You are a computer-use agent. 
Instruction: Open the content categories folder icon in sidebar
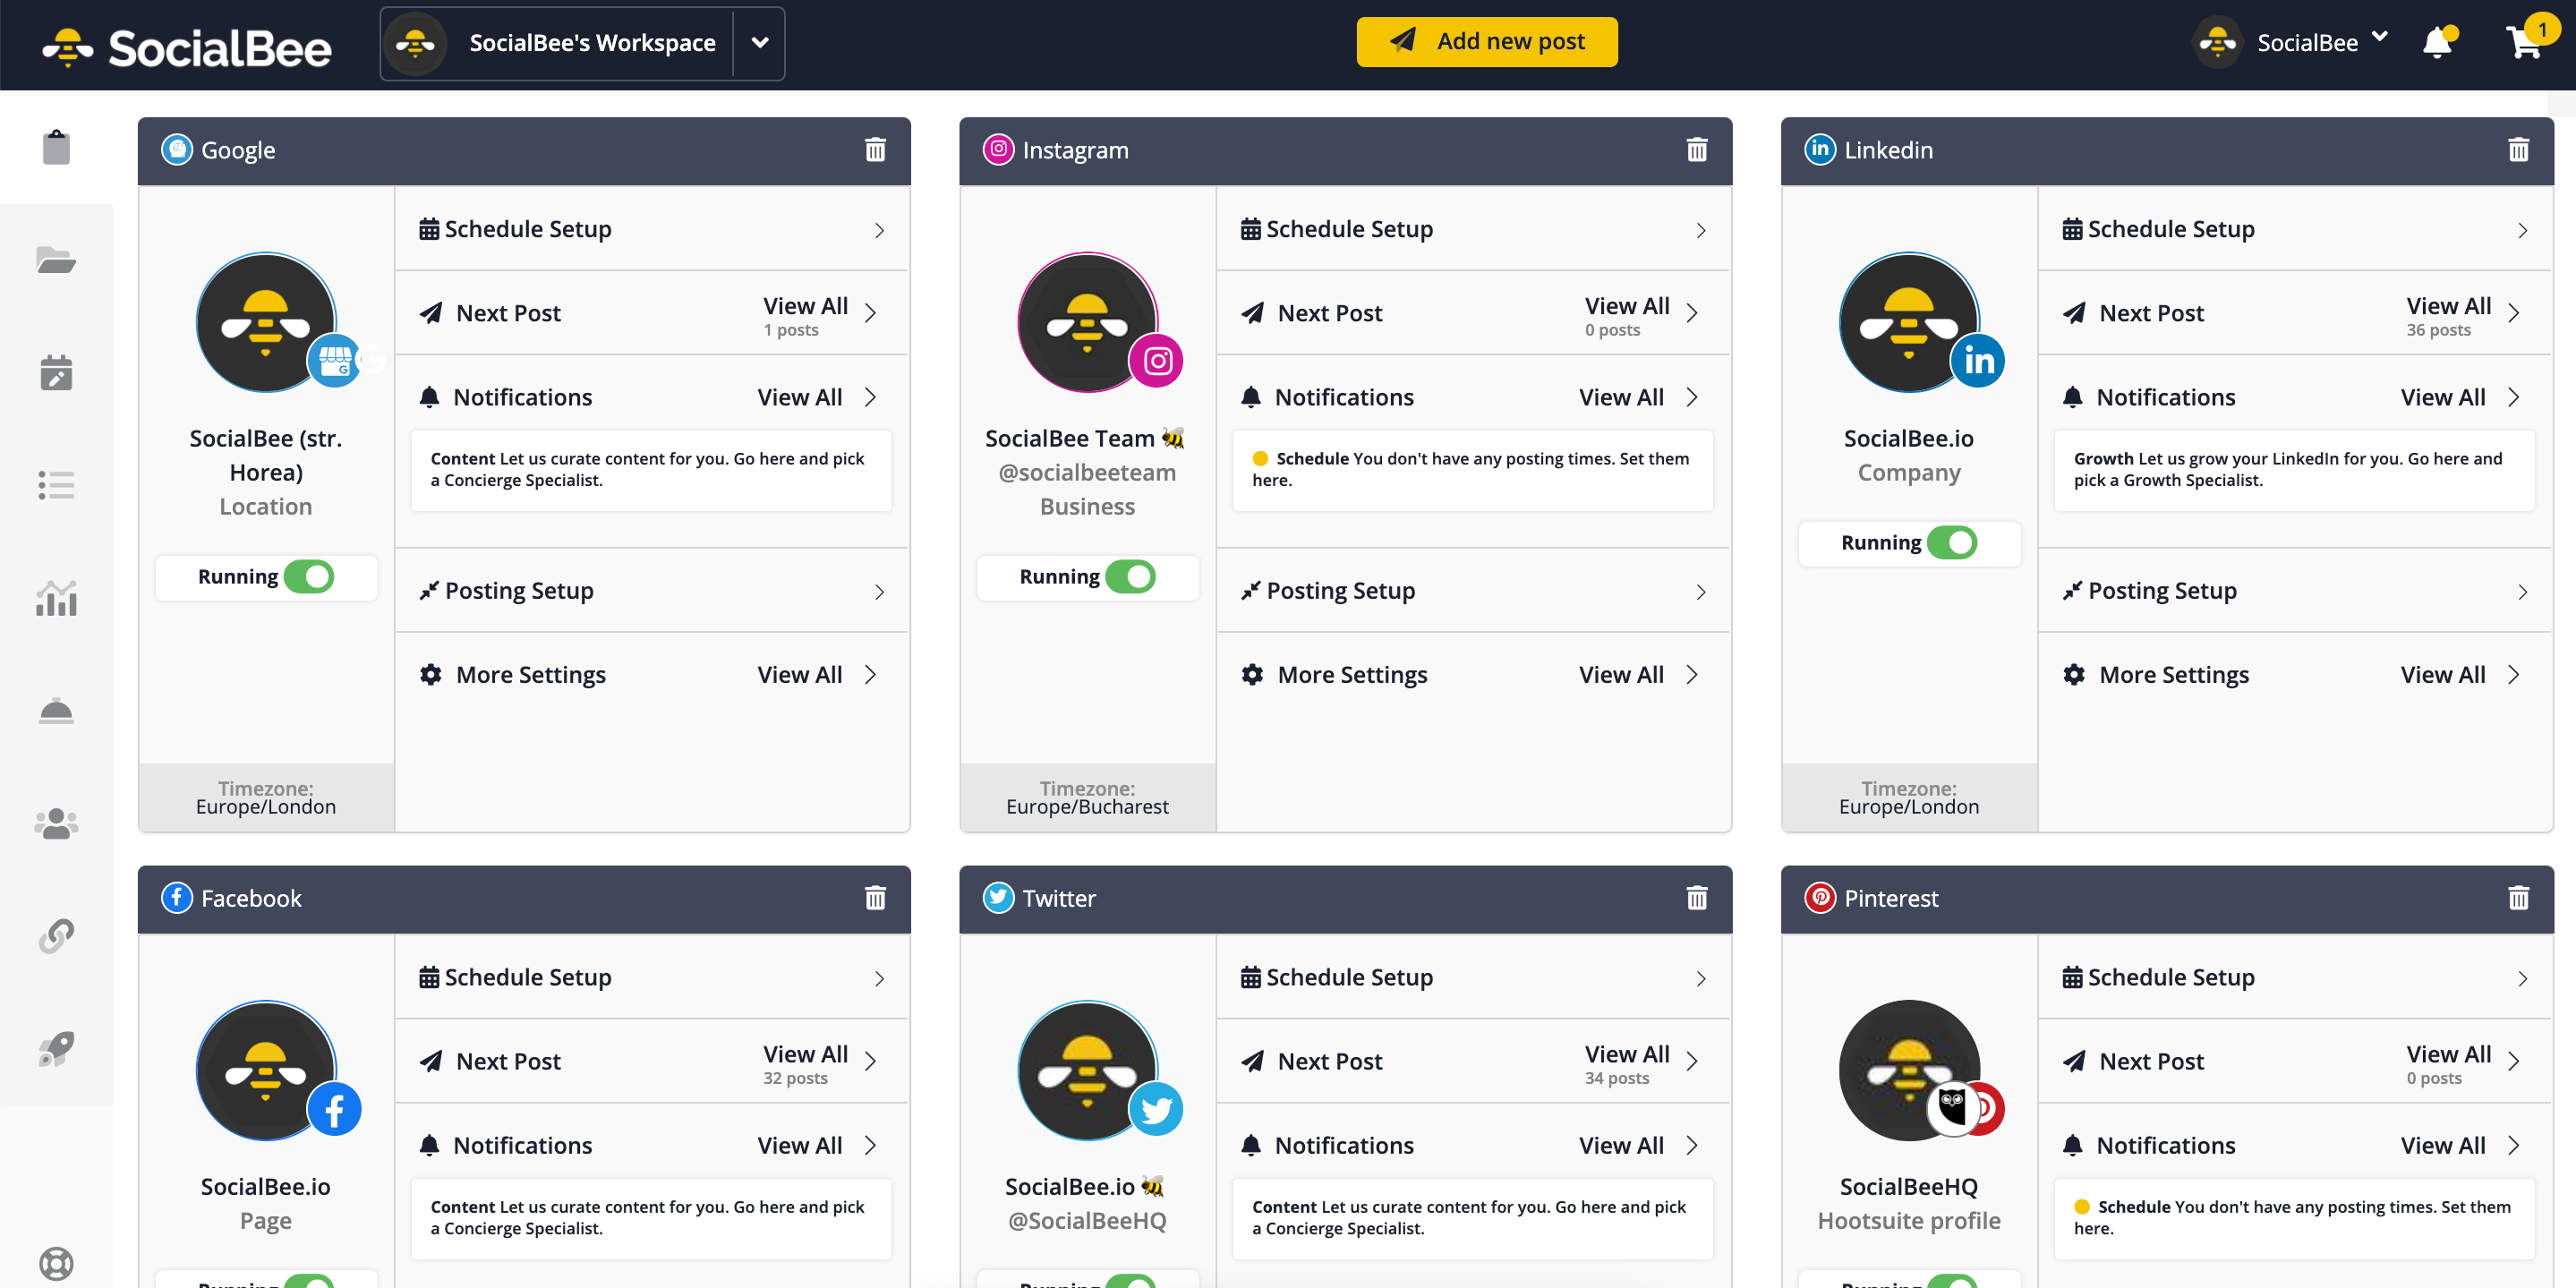point(56,260)
